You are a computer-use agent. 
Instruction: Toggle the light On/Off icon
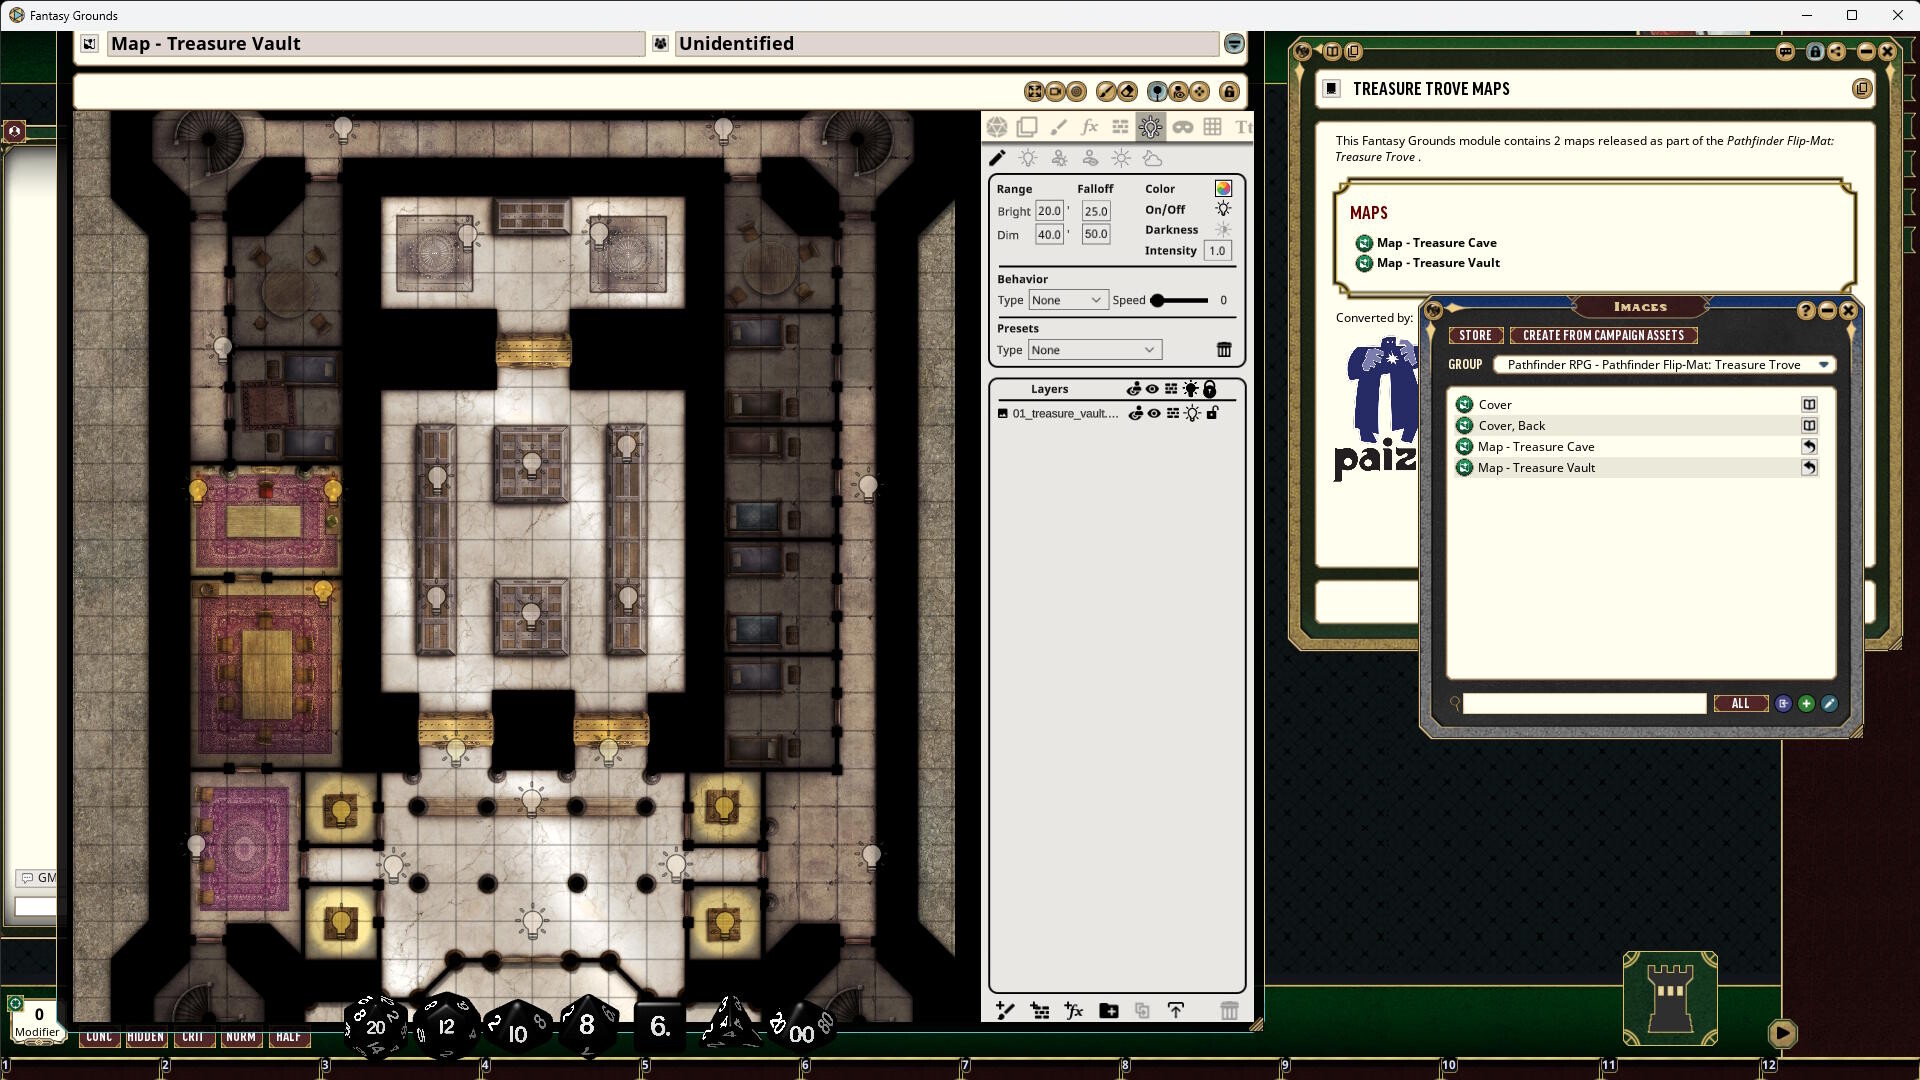(x=1223, y=209)
